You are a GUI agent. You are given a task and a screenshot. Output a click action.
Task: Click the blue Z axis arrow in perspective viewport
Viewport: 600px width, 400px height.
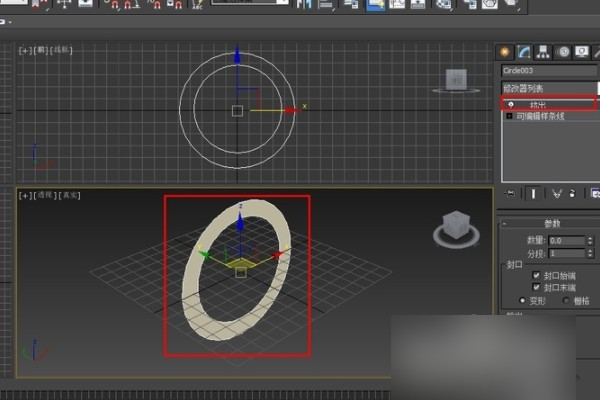240,222
